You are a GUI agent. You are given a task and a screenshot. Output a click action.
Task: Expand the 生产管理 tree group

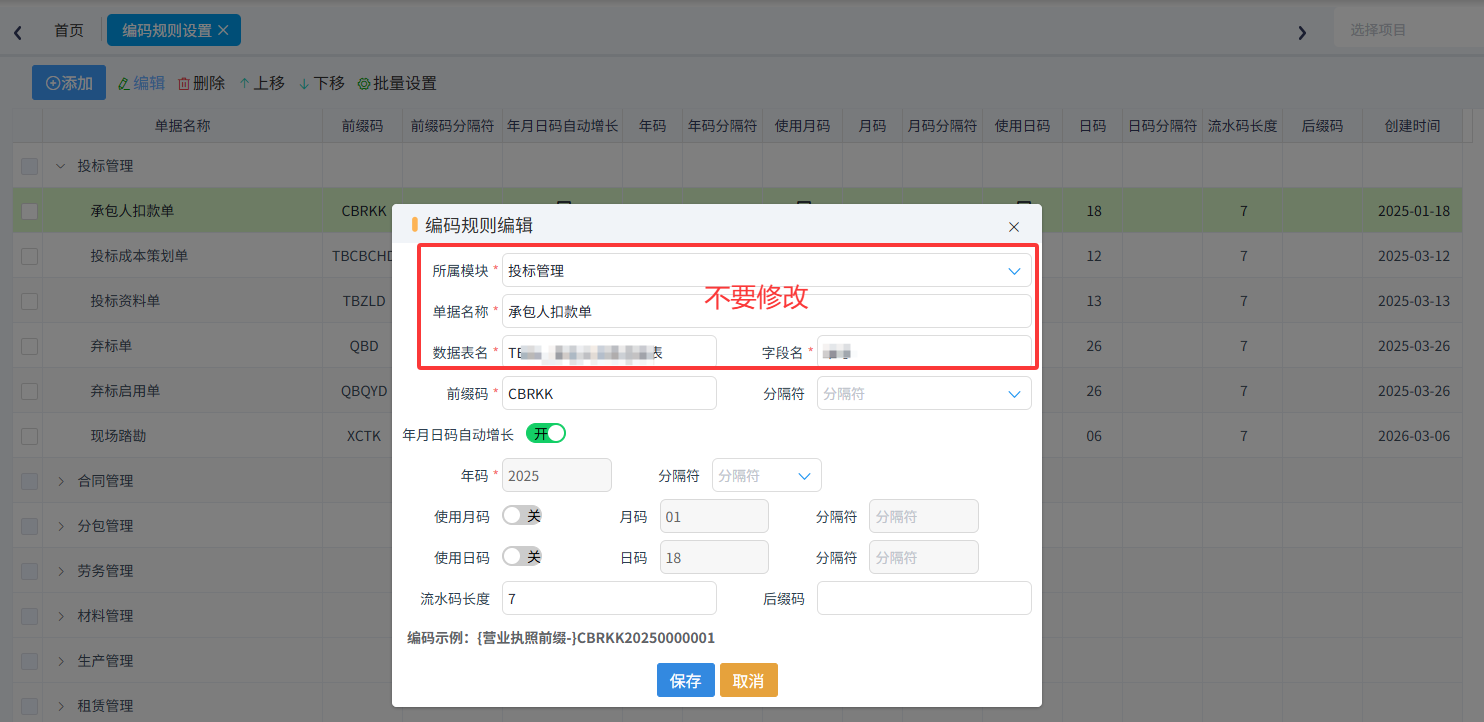click(x=60, y=661)
